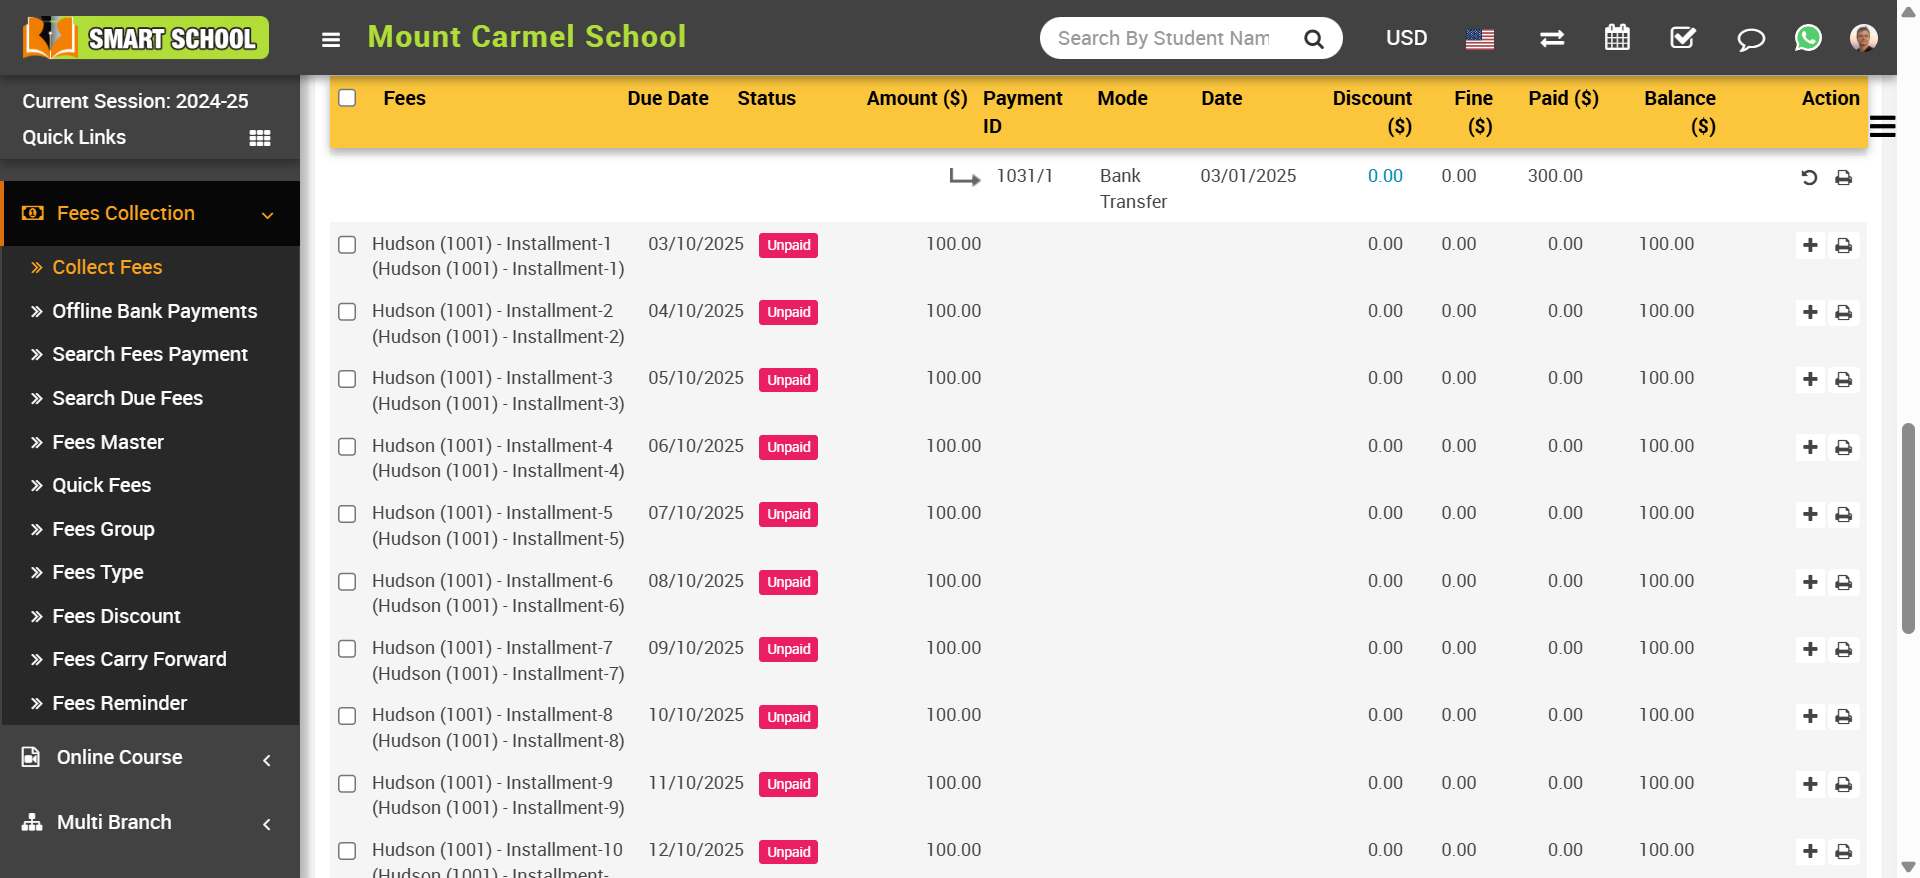Open the user profile avatar

pos(1863,38)
